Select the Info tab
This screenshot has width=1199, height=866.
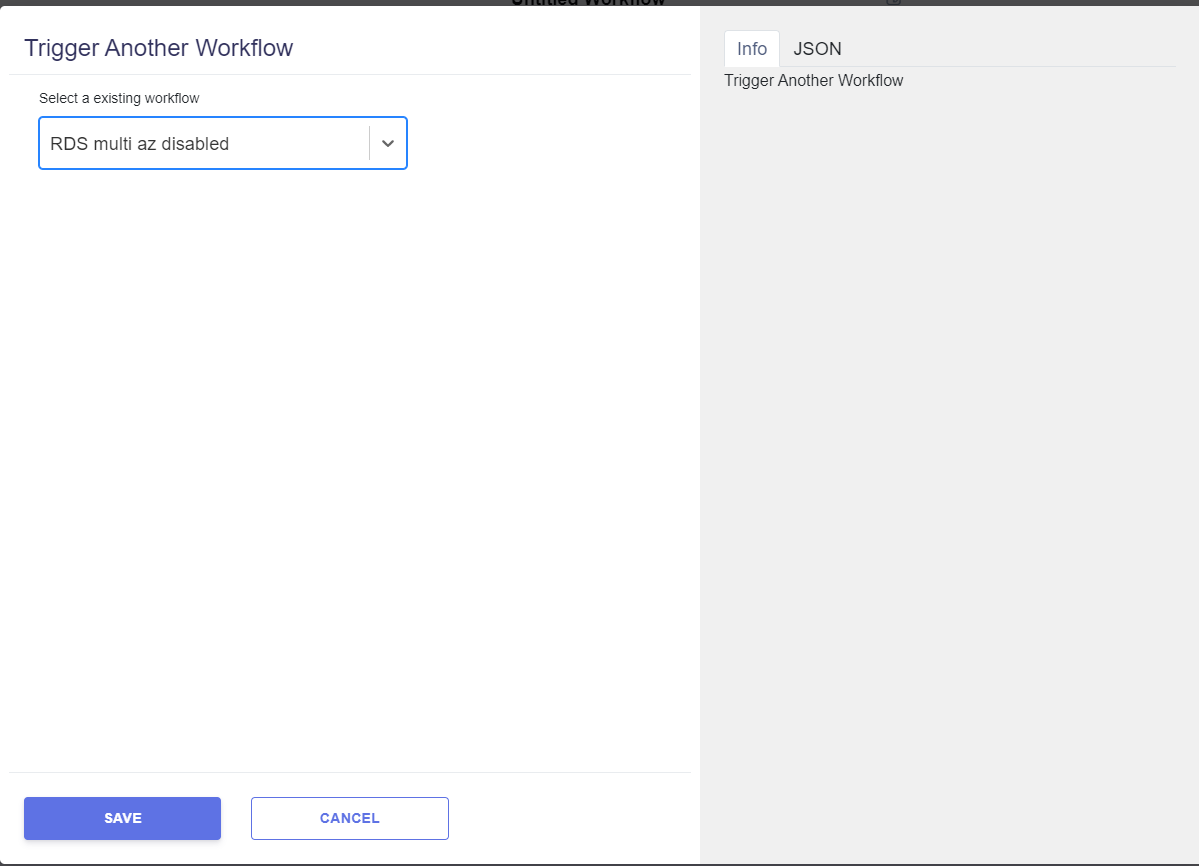click(x=752, y=49)
